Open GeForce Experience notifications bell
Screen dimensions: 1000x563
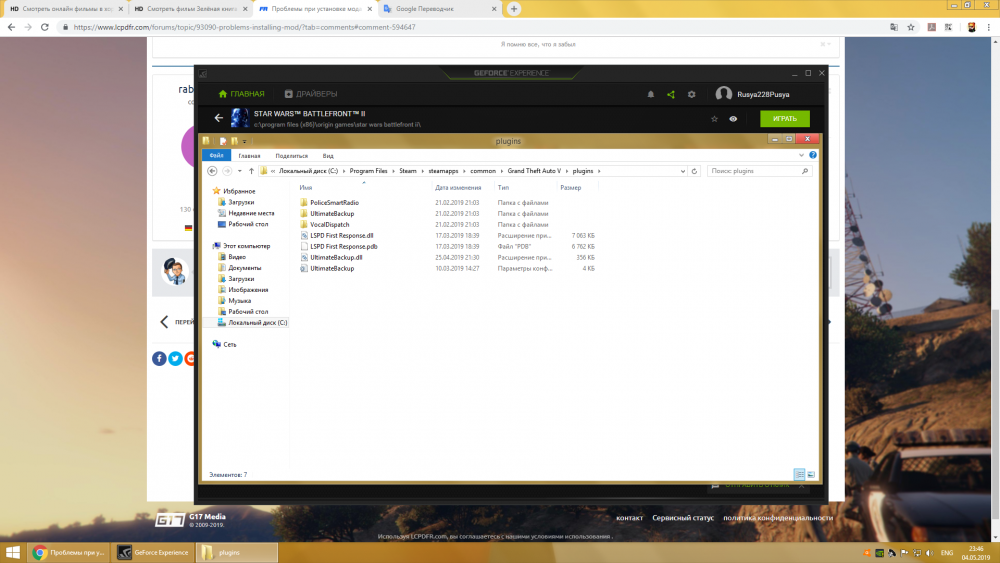click(651, 94)
